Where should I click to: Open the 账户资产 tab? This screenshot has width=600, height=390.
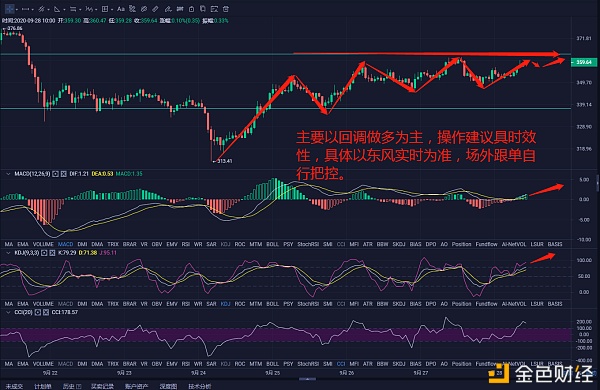pyautogui.click(x=136, y=386)
